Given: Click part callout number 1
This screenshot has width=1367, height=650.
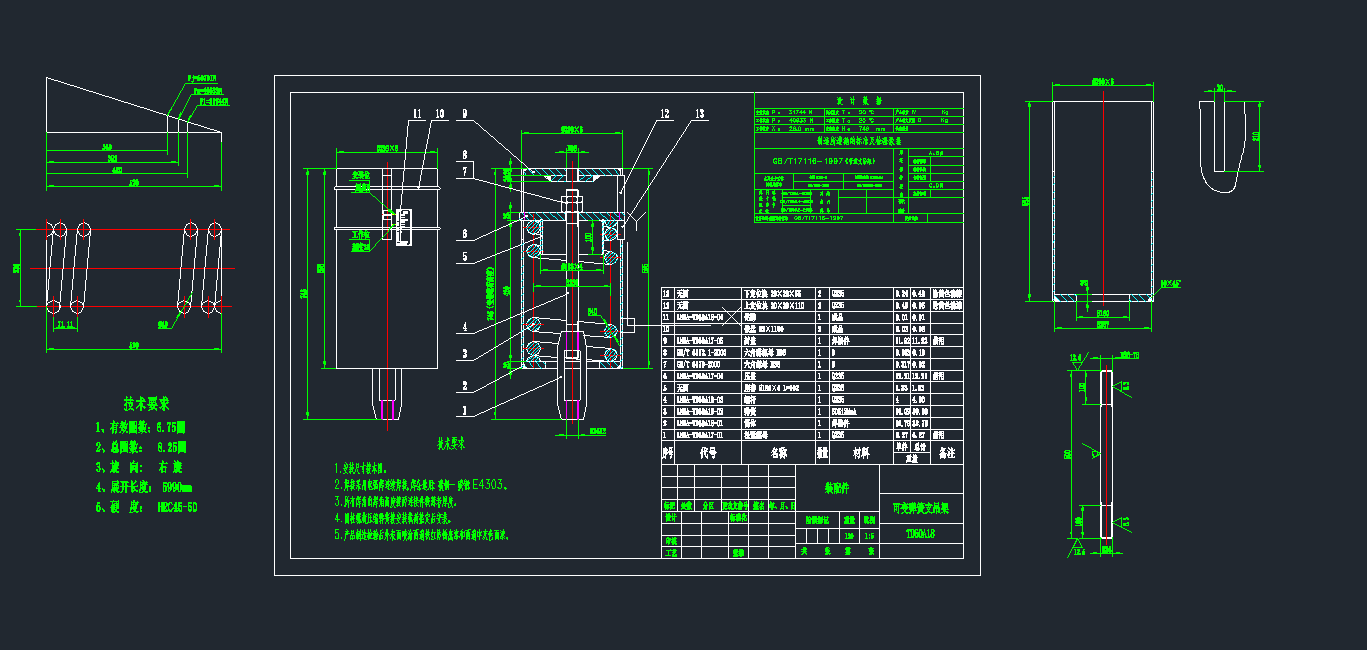Looking at the screenshot, I should pyautogui.click(x=464, y=411).
